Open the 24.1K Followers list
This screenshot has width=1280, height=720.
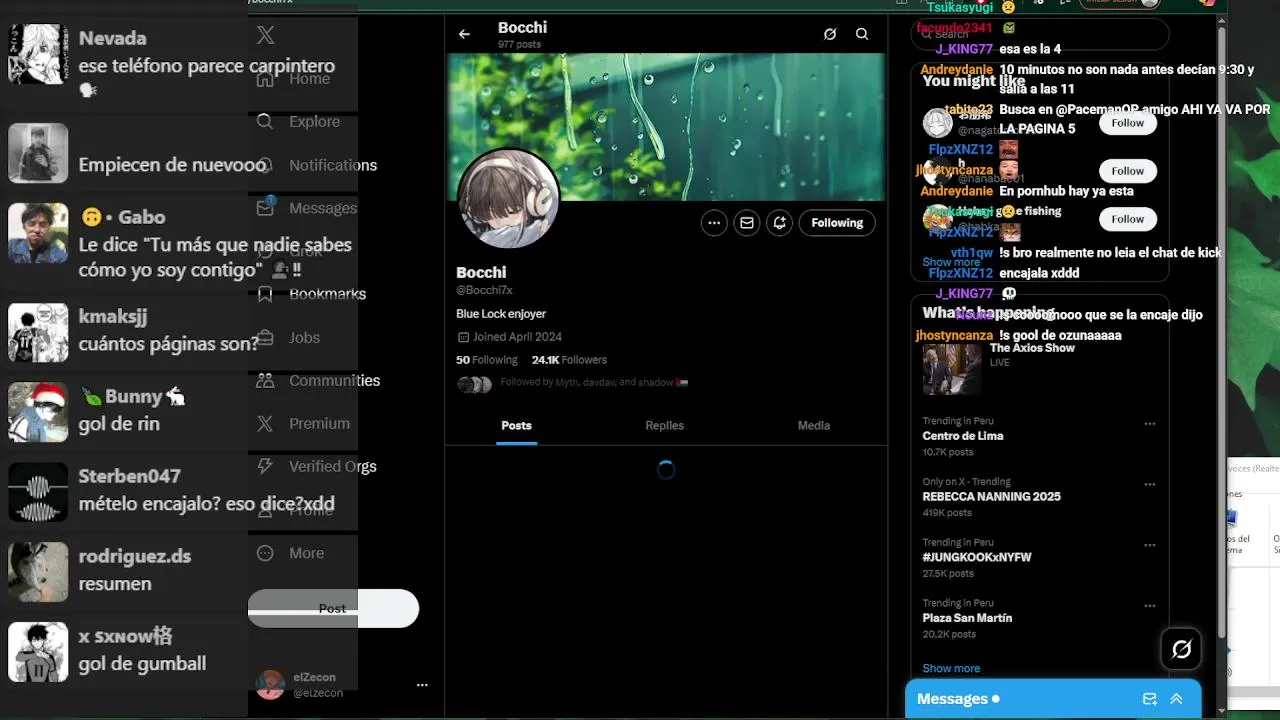[x=569, y=360]
